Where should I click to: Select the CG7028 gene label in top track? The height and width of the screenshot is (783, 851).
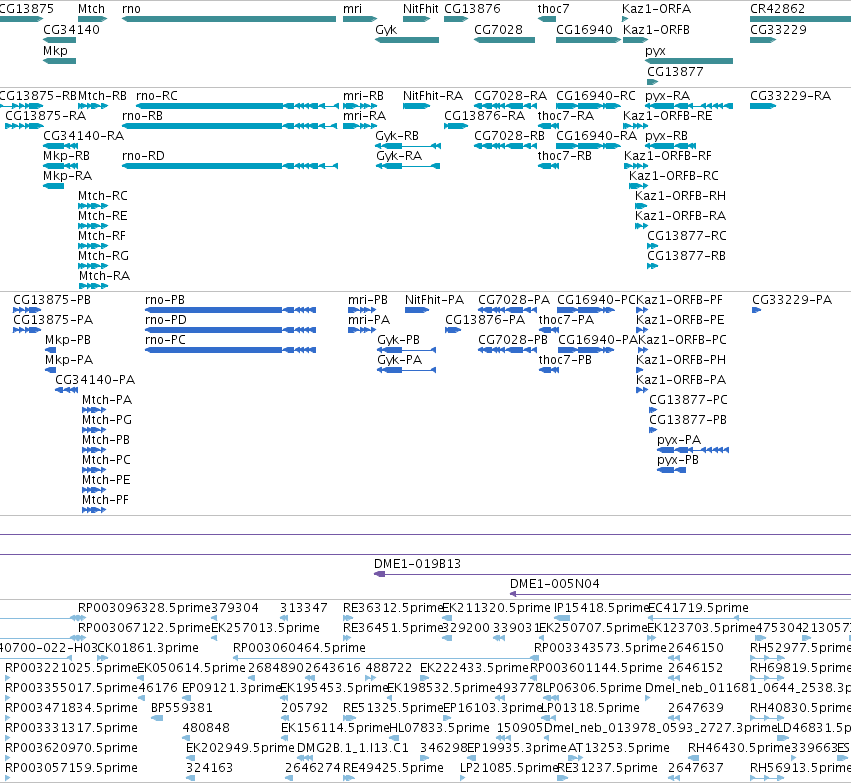pyautogui.click(x=498, y=29)
